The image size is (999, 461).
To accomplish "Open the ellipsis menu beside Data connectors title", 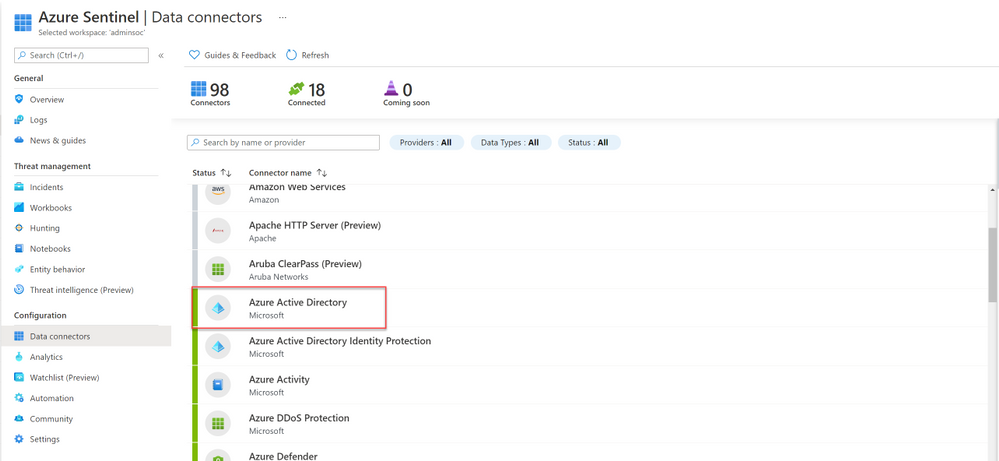I will tap(282, 17).
